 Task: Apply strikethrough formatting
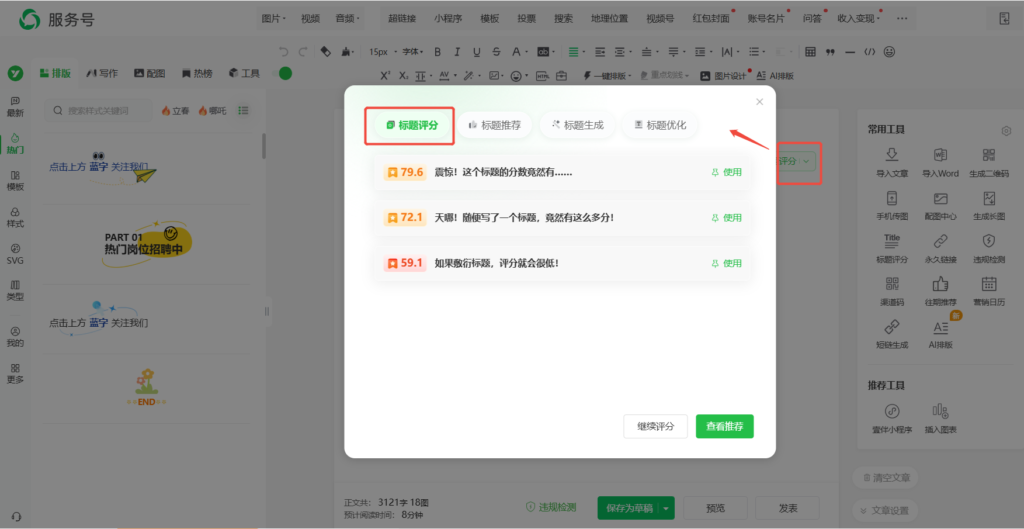[496, 52]
